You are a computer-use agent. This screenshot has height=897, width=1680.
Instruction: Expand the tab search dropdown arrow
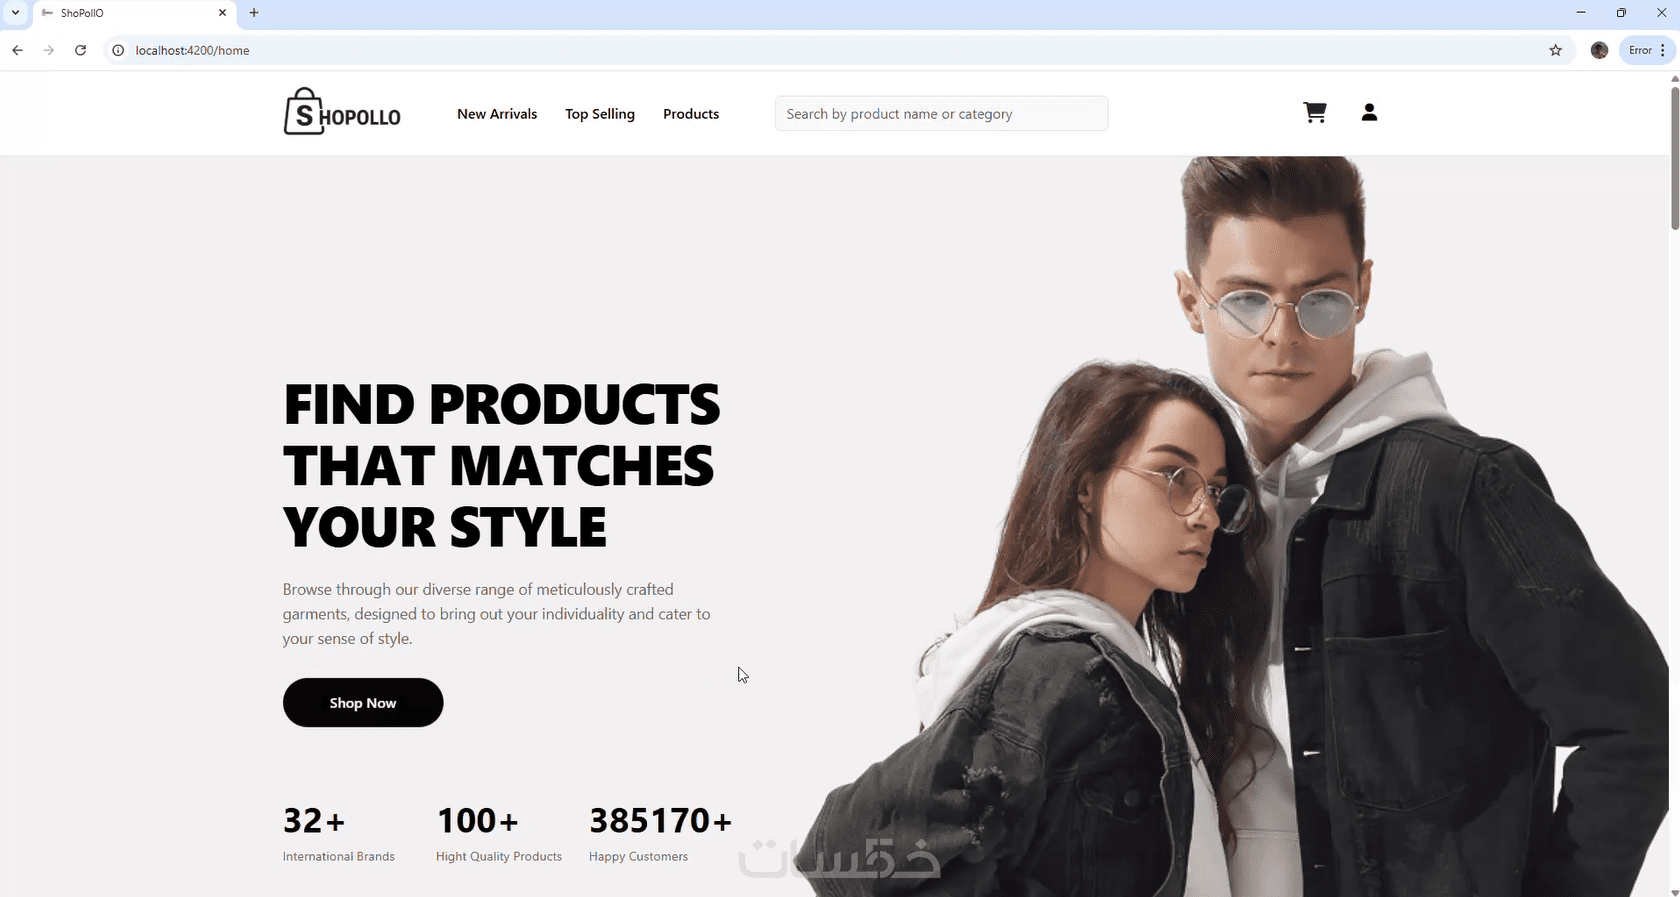15,13
